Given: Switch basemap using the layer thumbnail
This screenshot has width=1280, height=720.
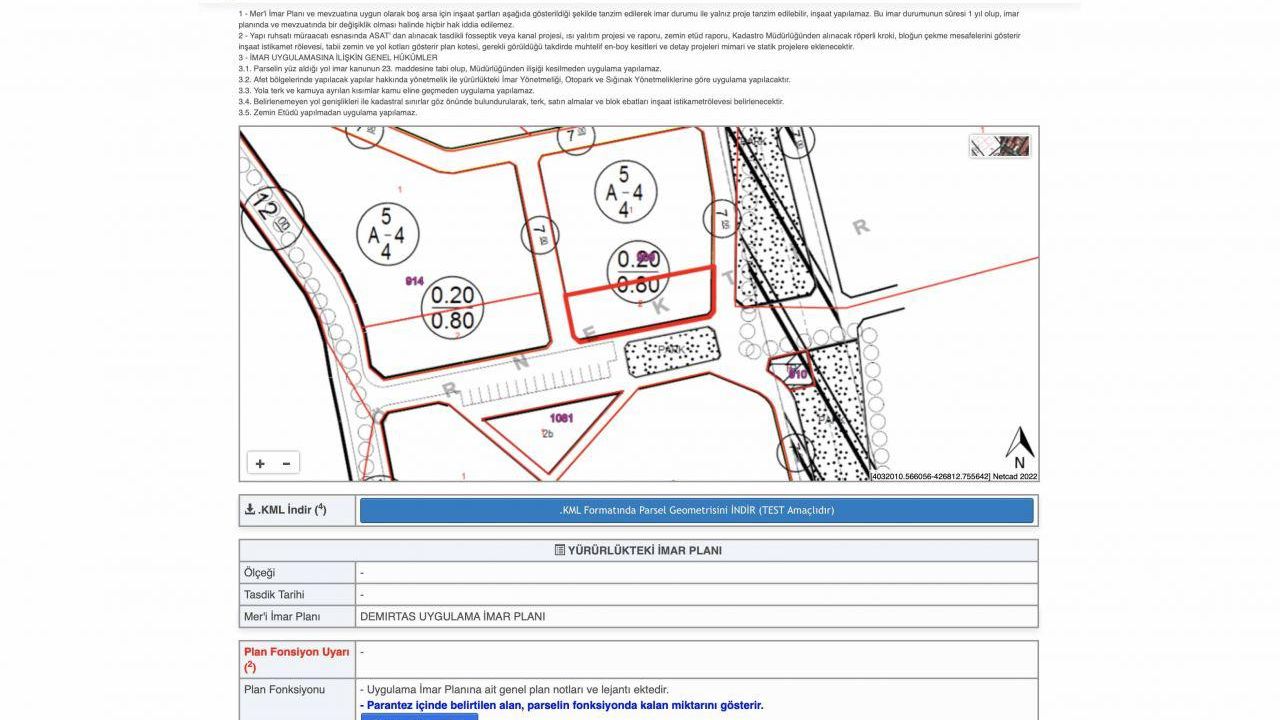Looking at the screenshot, I should 1000,146.
